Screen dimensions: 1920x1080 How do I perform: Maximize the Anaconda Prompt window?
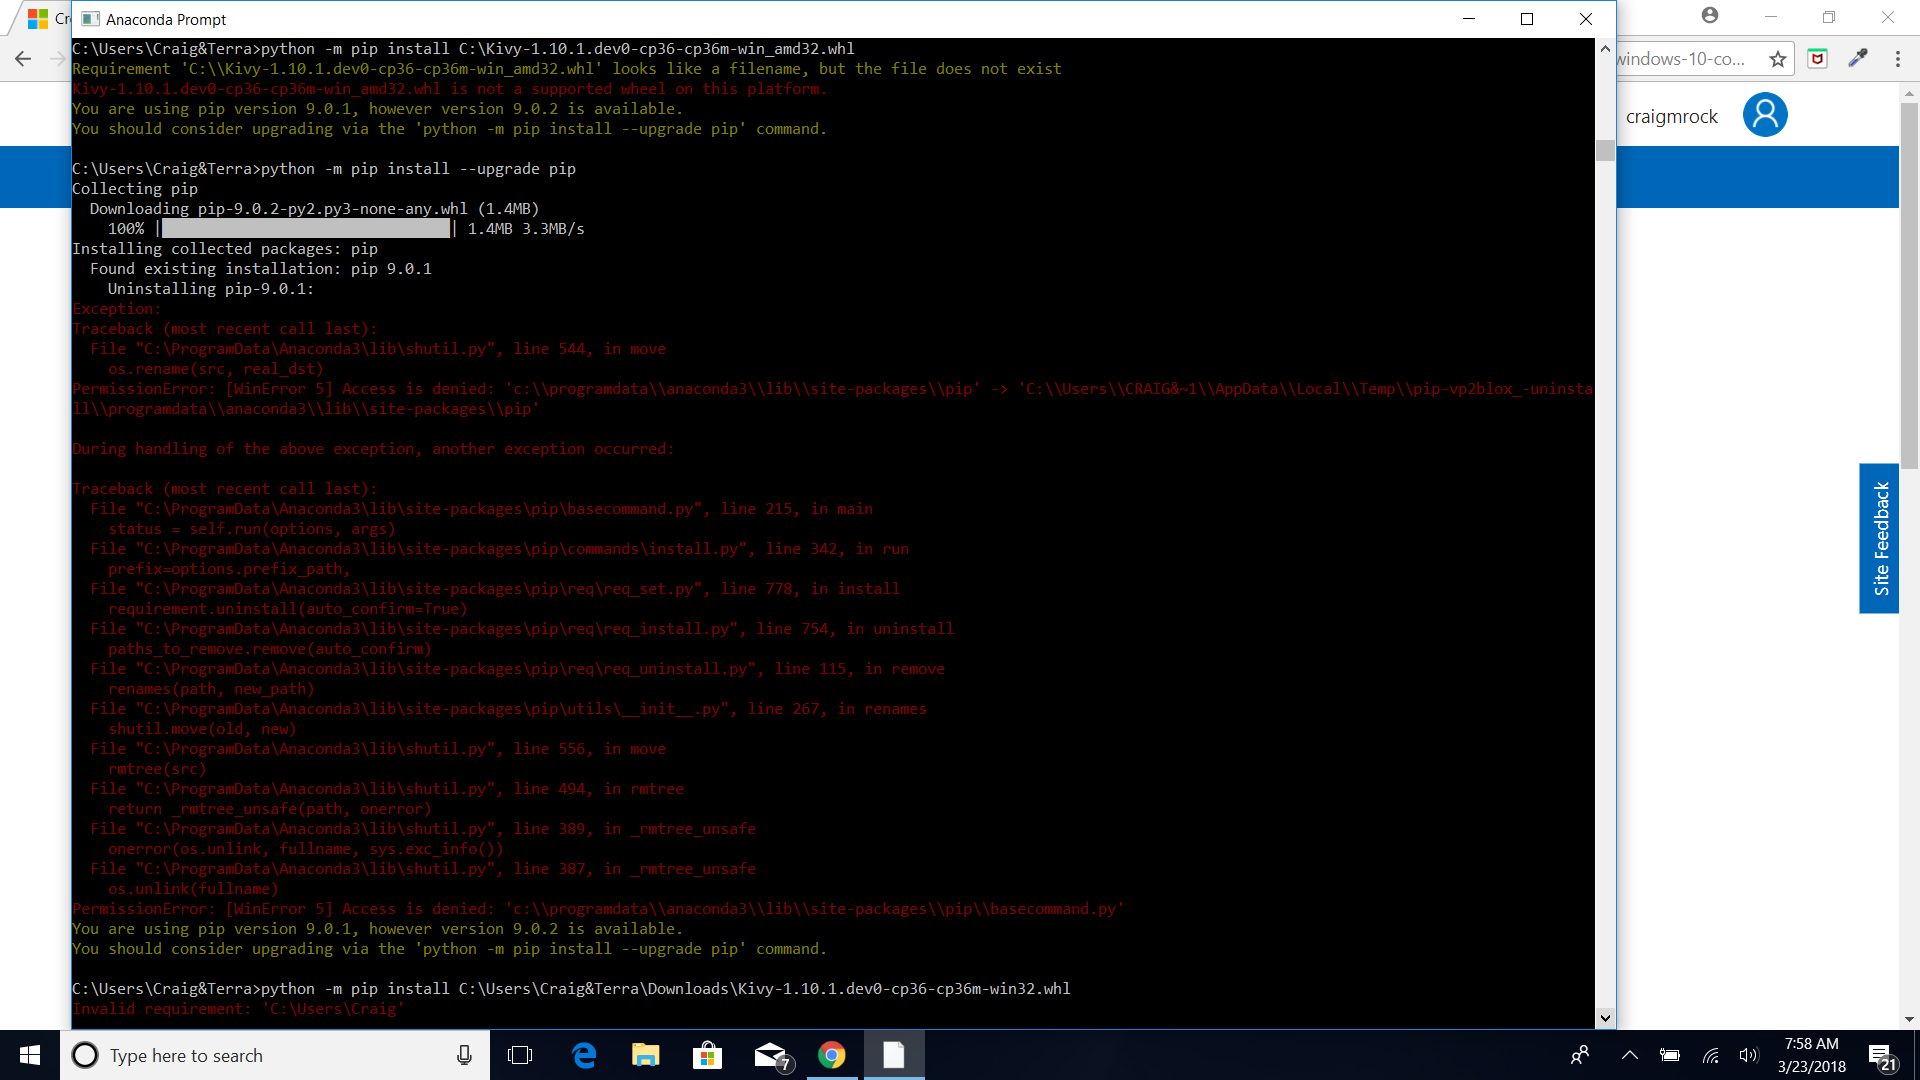1527,19
